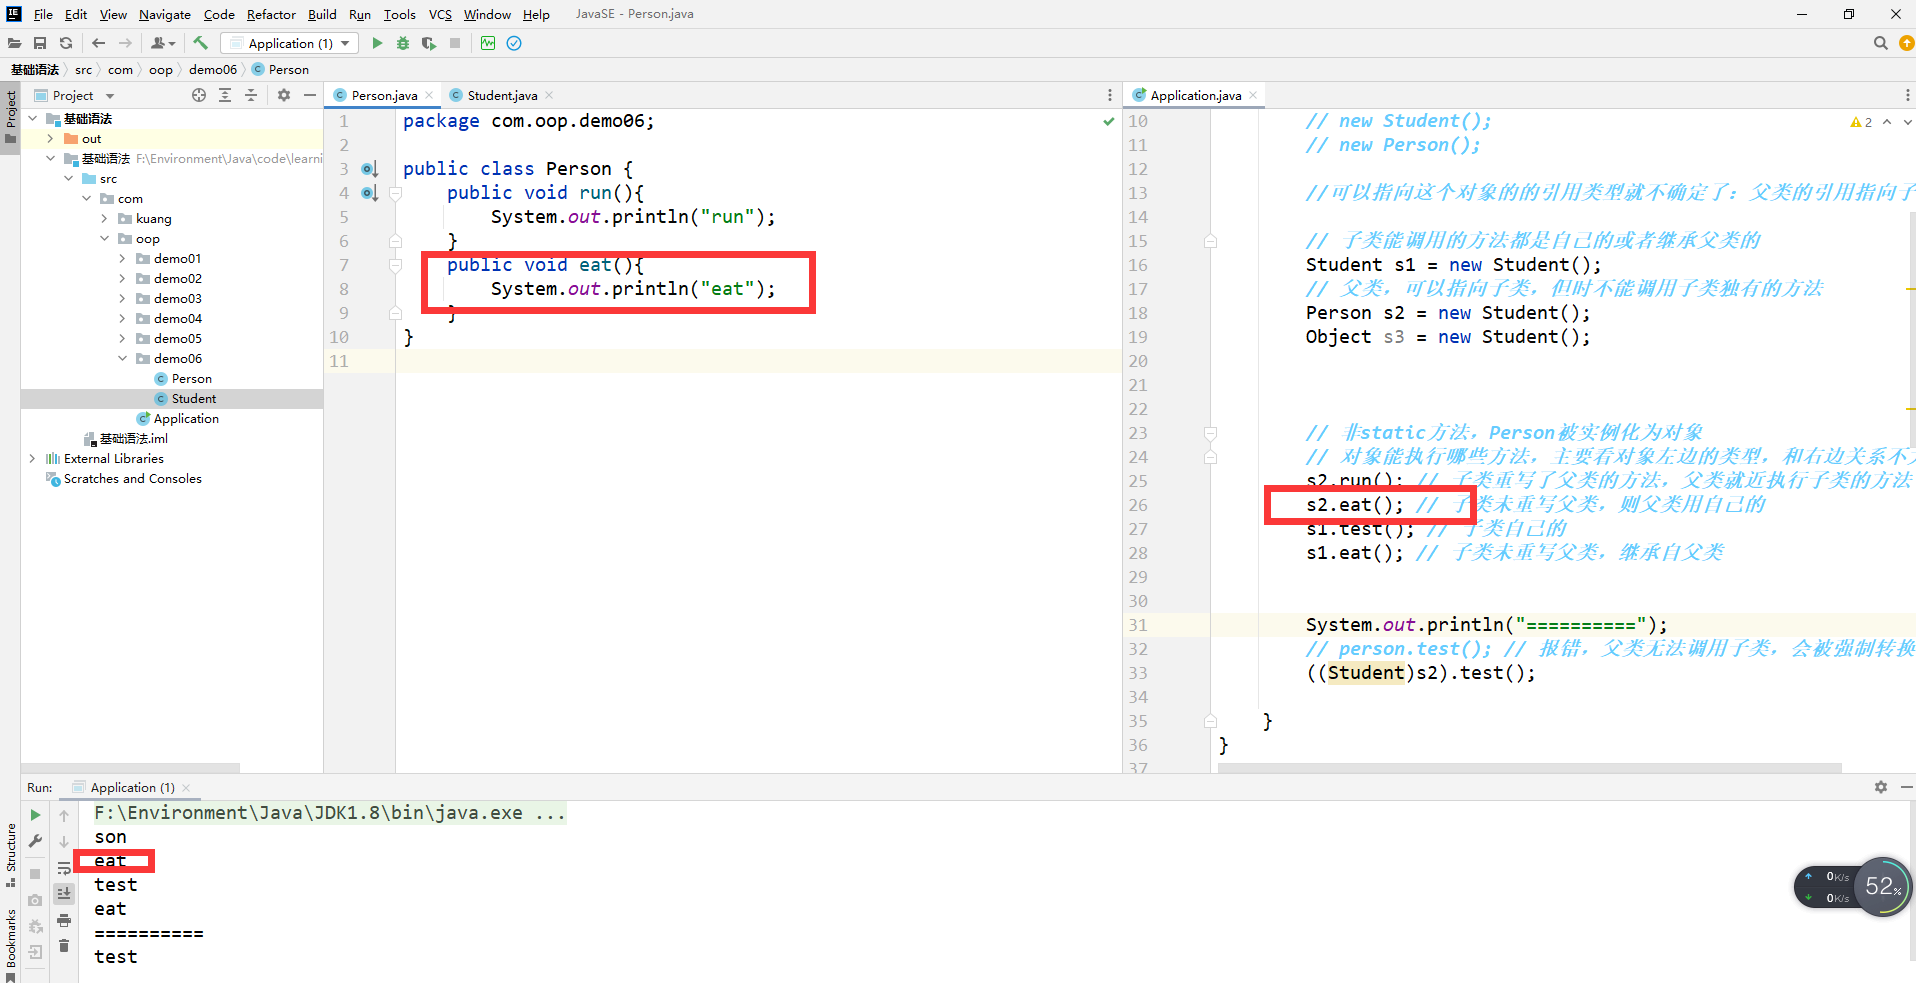Toggle scroll to end in Run console

64,893
